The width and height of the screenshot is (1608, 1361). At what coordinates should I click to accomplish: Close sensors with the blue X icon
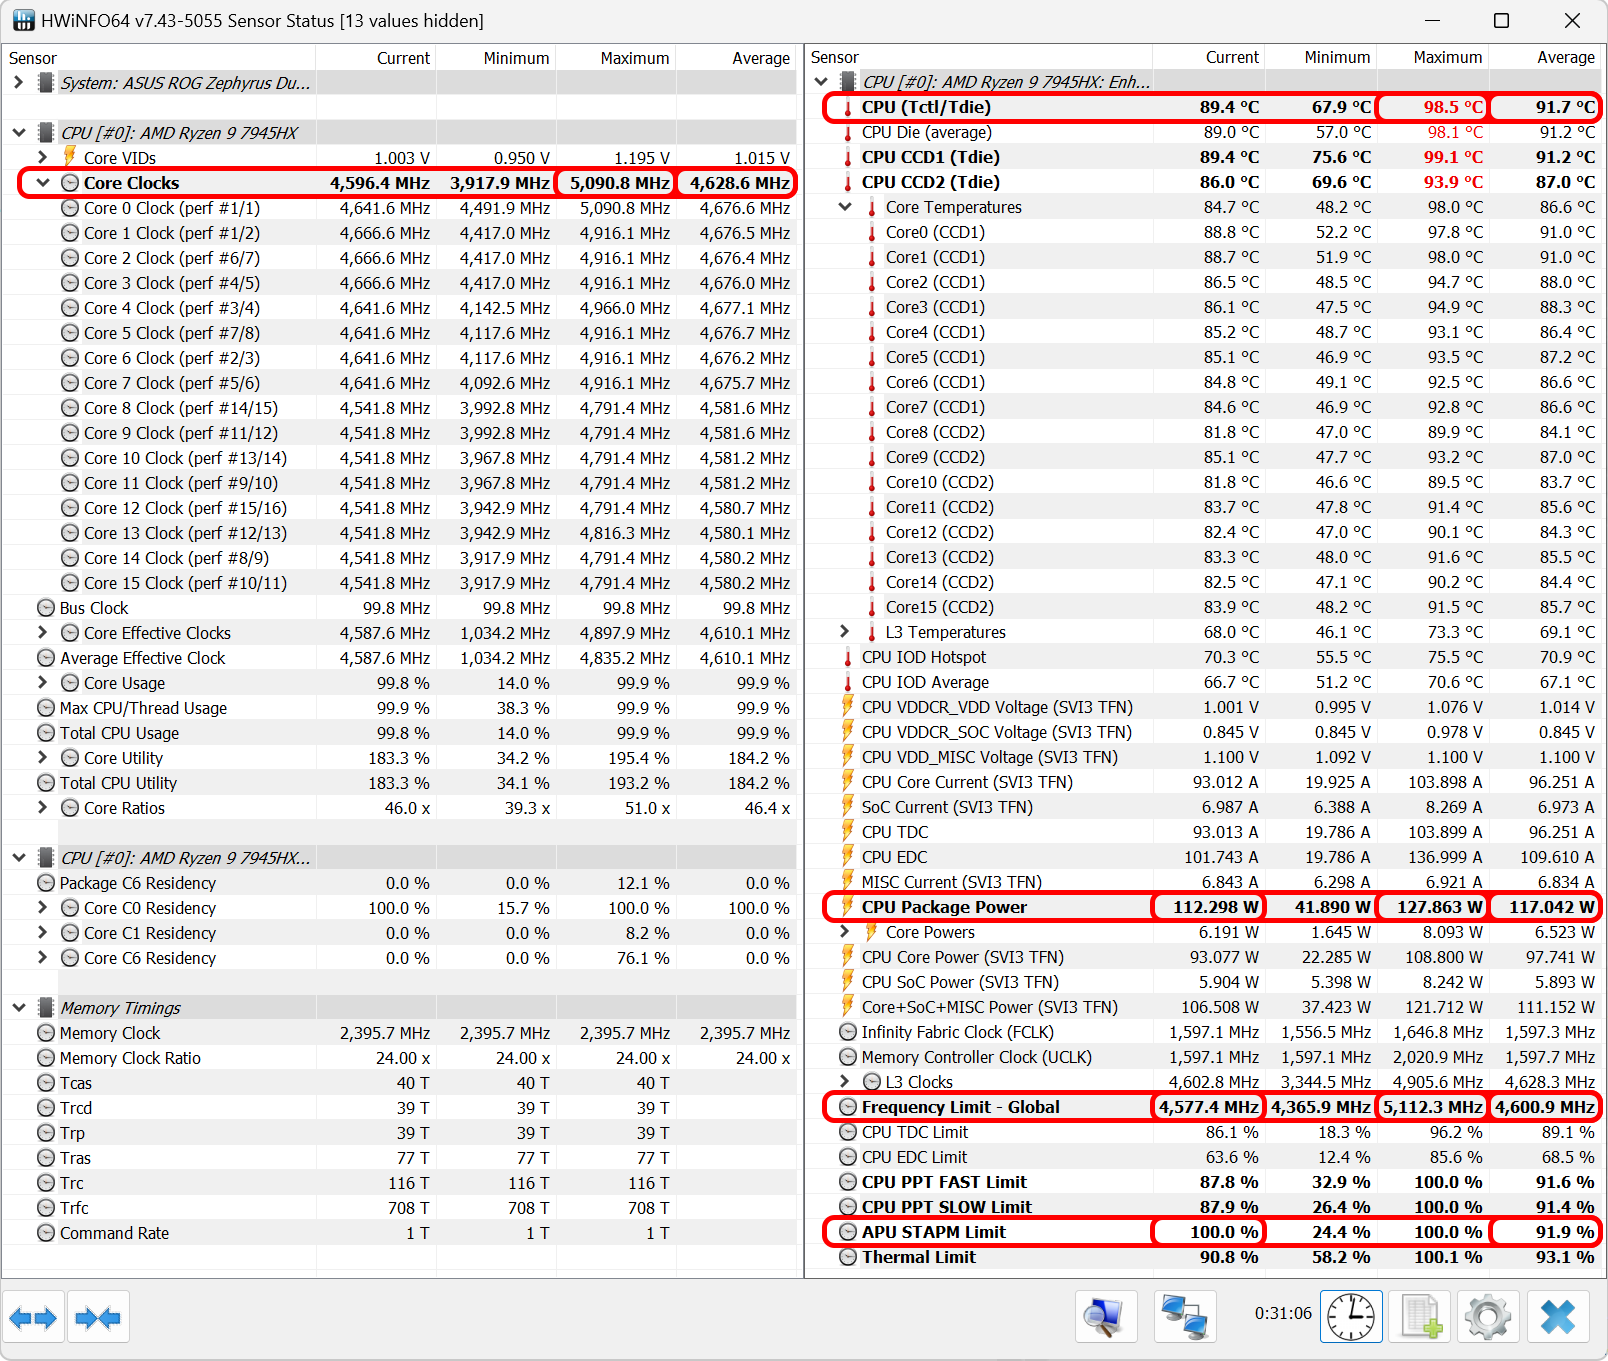1558,1317
